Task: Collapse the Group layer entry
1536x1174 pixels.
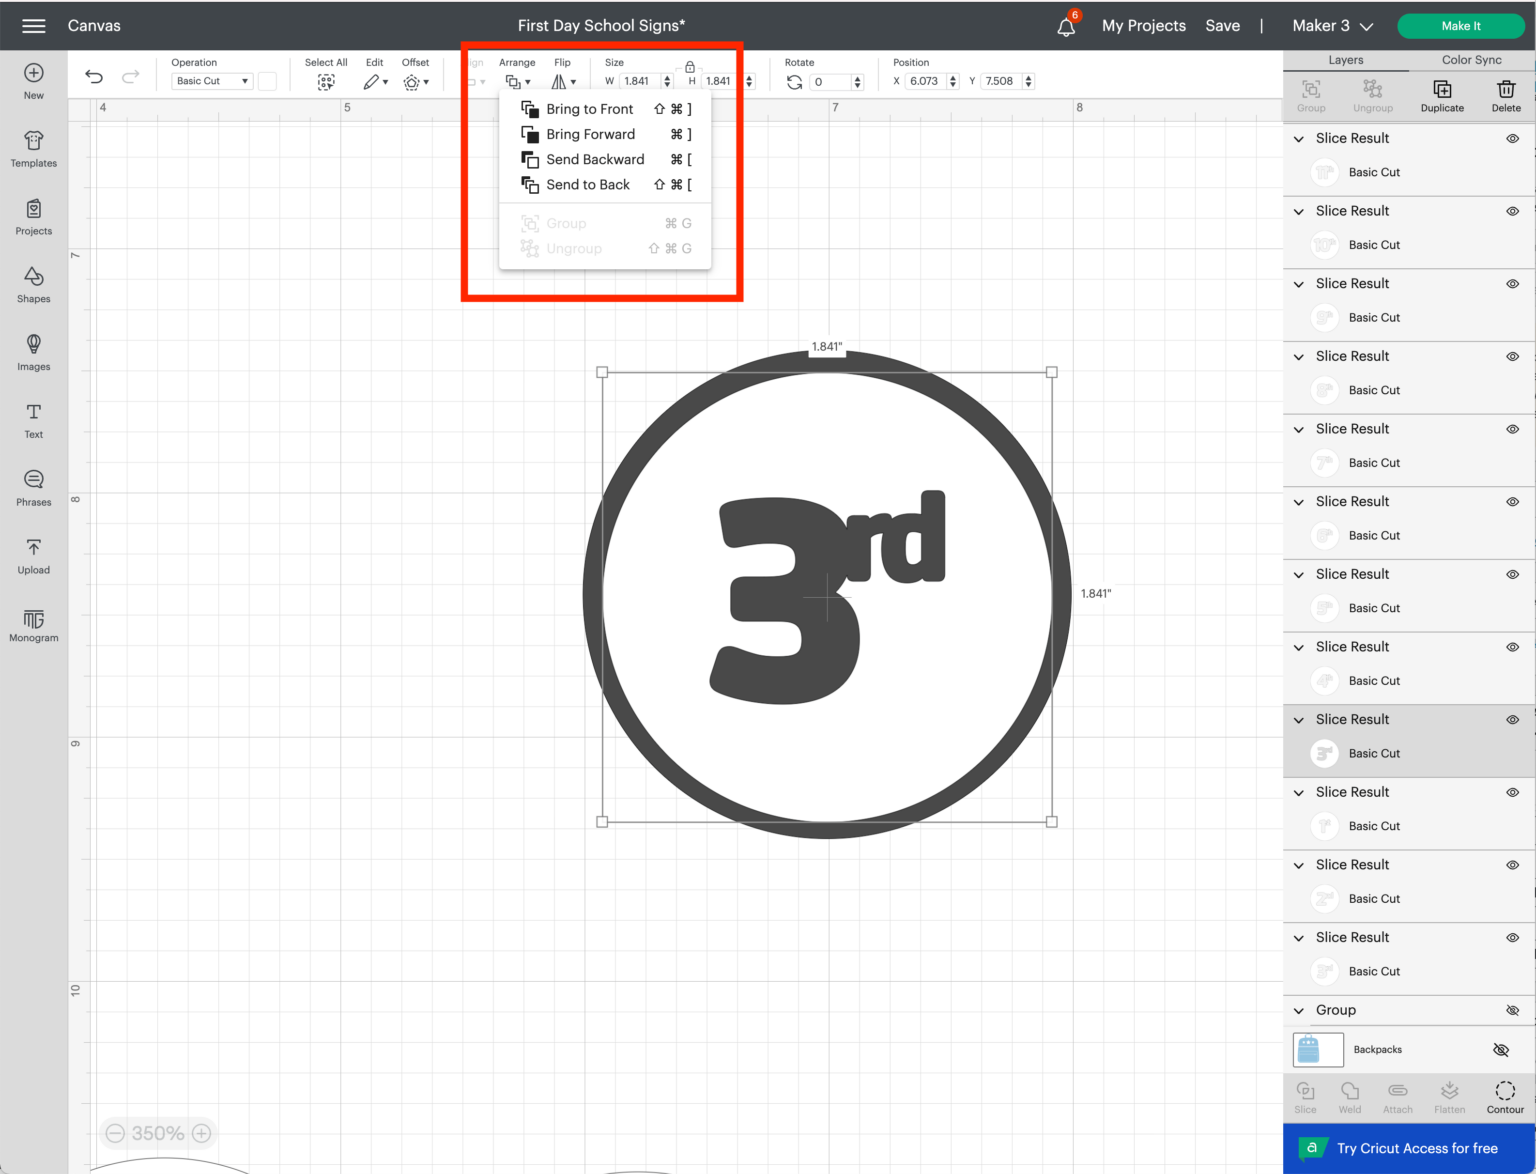Action: tap(1297, 1010)
